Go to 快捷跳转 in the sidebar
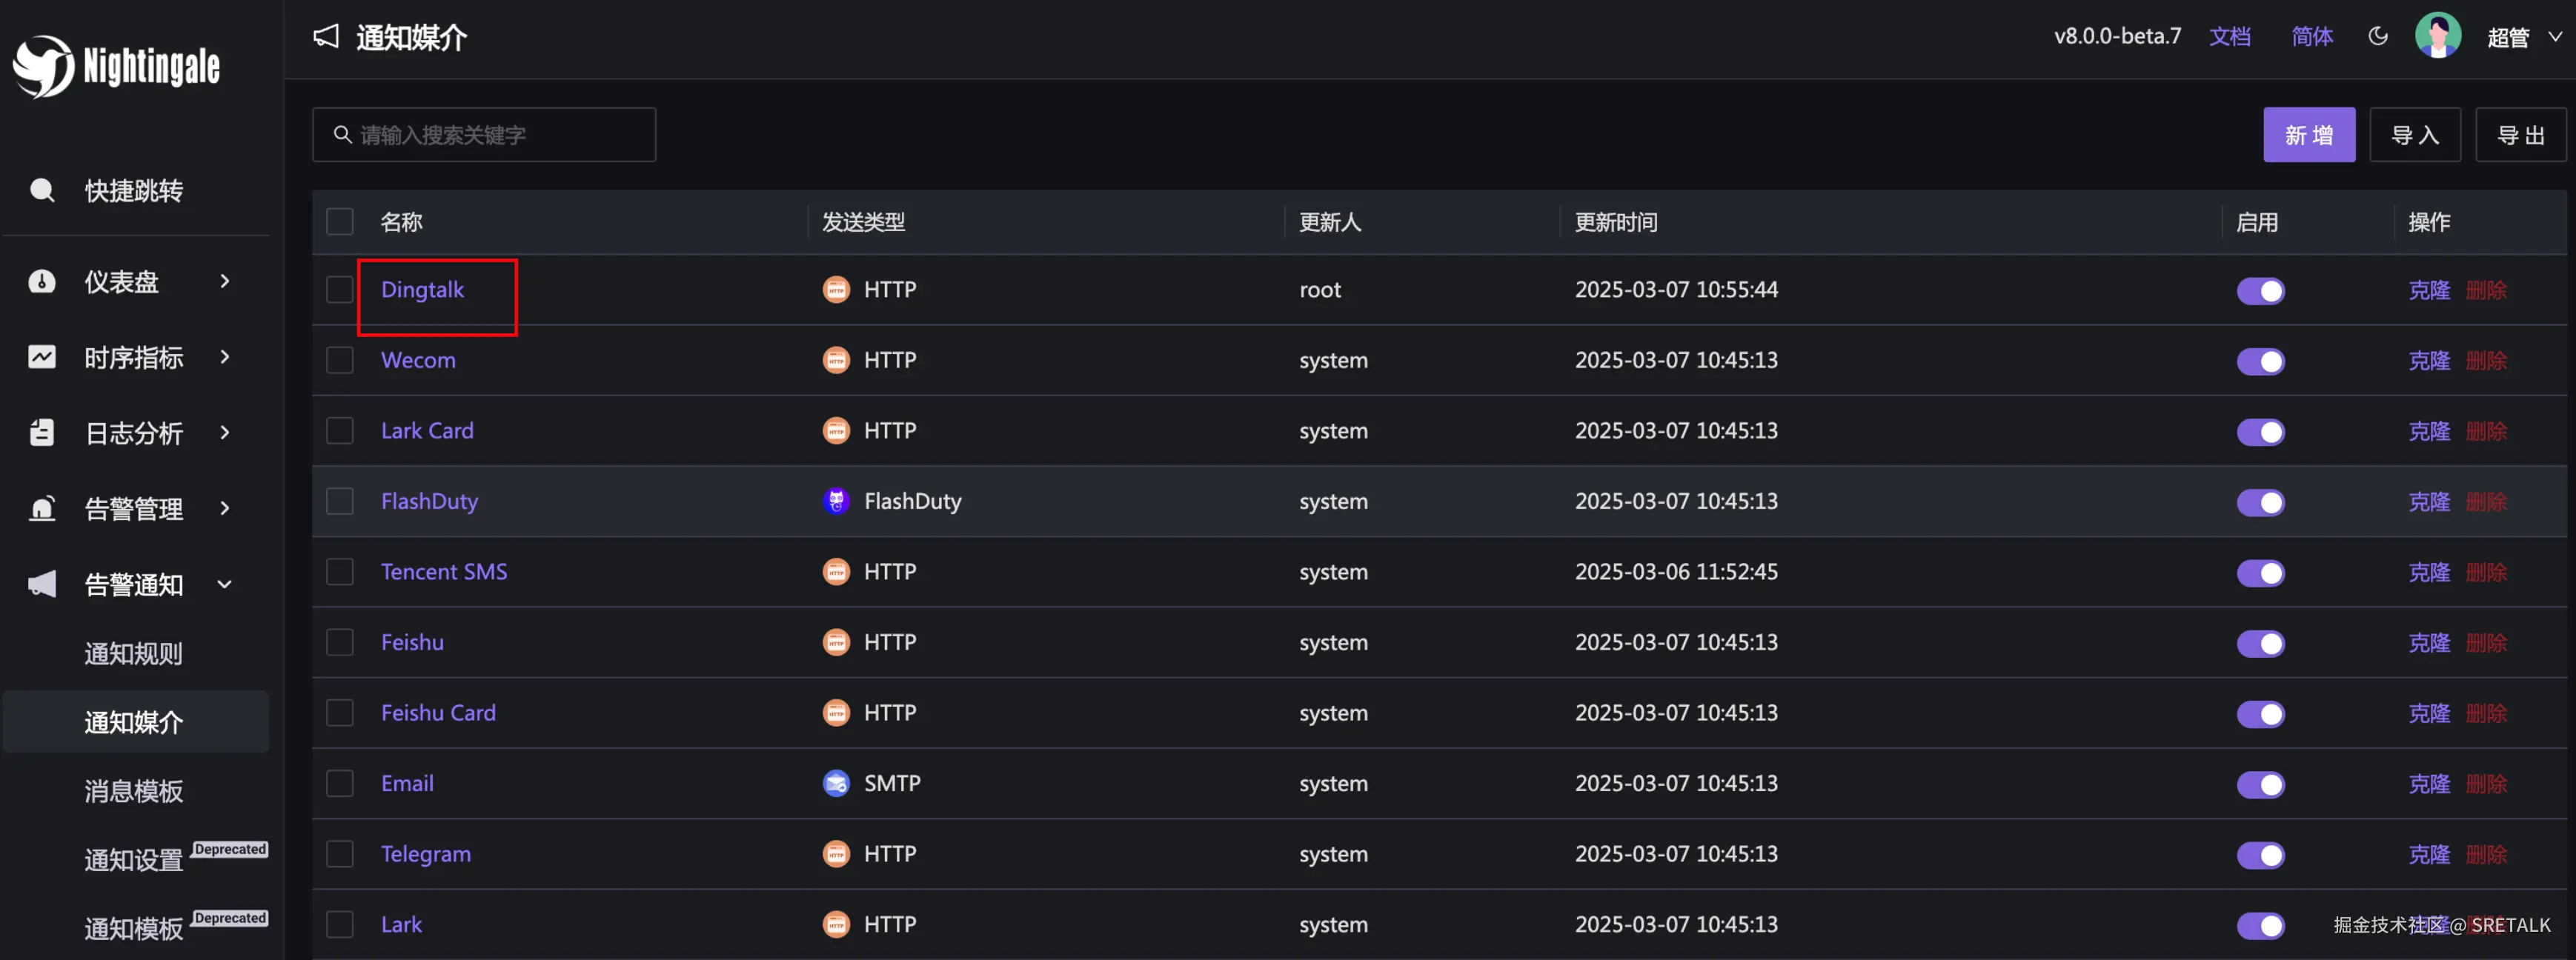Image resolution: width=2576 pixels, height=960 pixels. (x=134, y=190)
